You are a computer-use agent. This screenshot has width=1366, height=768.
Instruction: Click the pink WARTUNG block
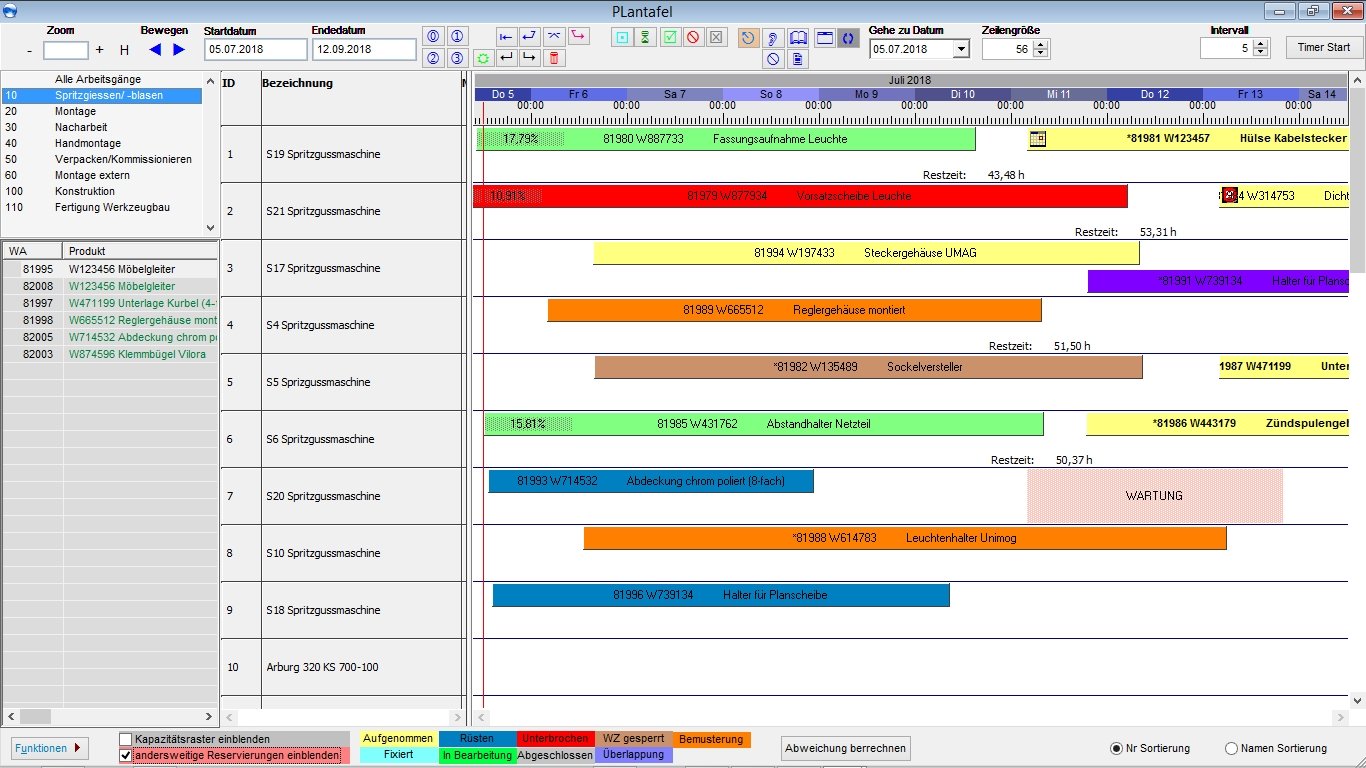pyautogui.click(x=1155, y=496)
